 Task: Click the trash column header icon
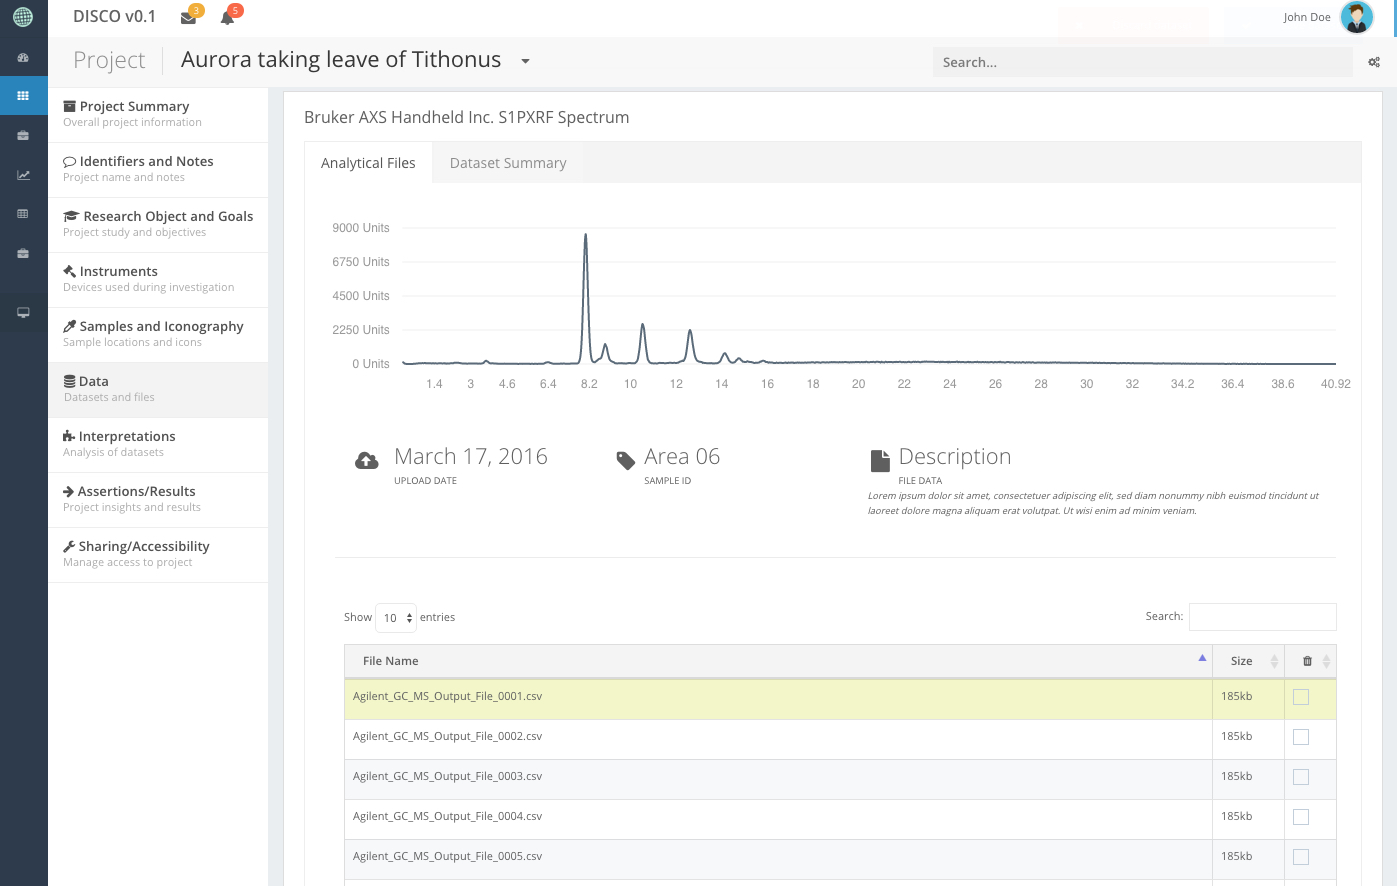[x=1307, y=661]
